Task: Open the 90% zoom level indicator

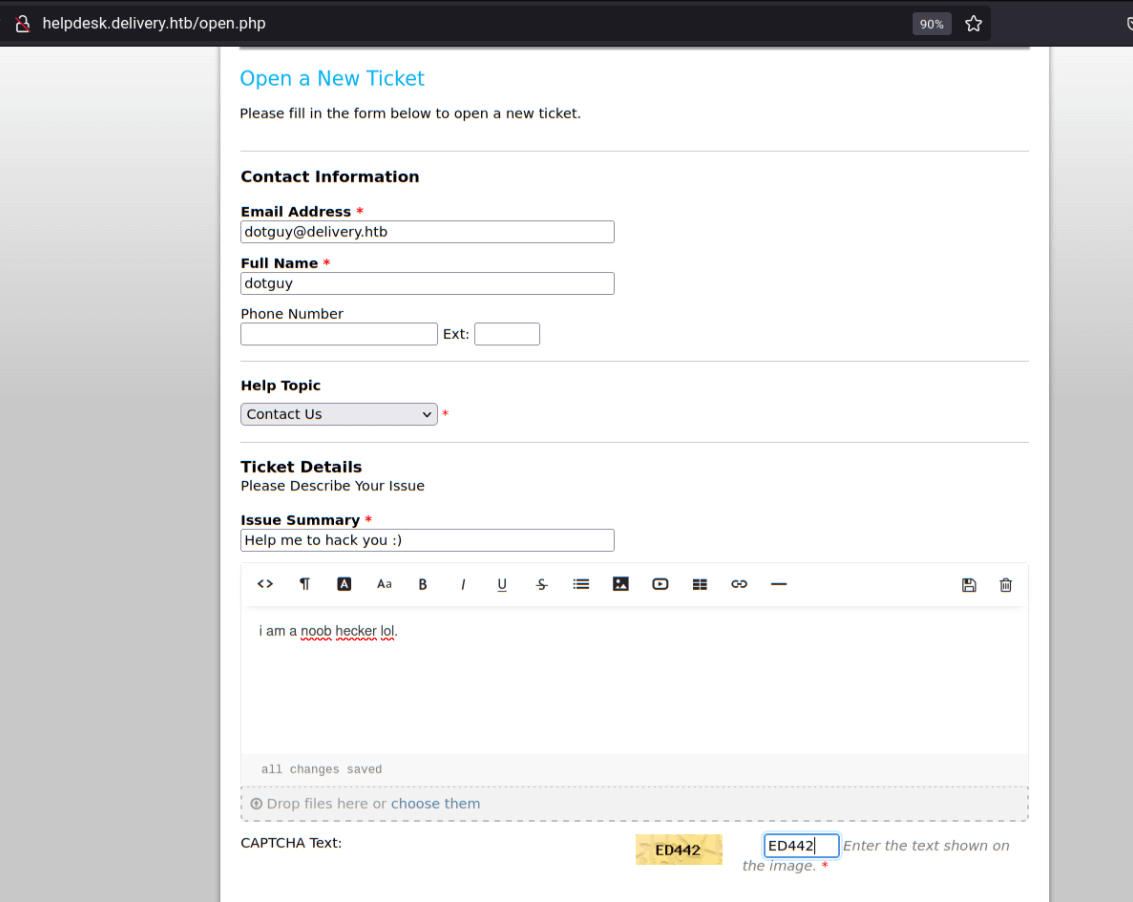Action: tap(931, 24)
